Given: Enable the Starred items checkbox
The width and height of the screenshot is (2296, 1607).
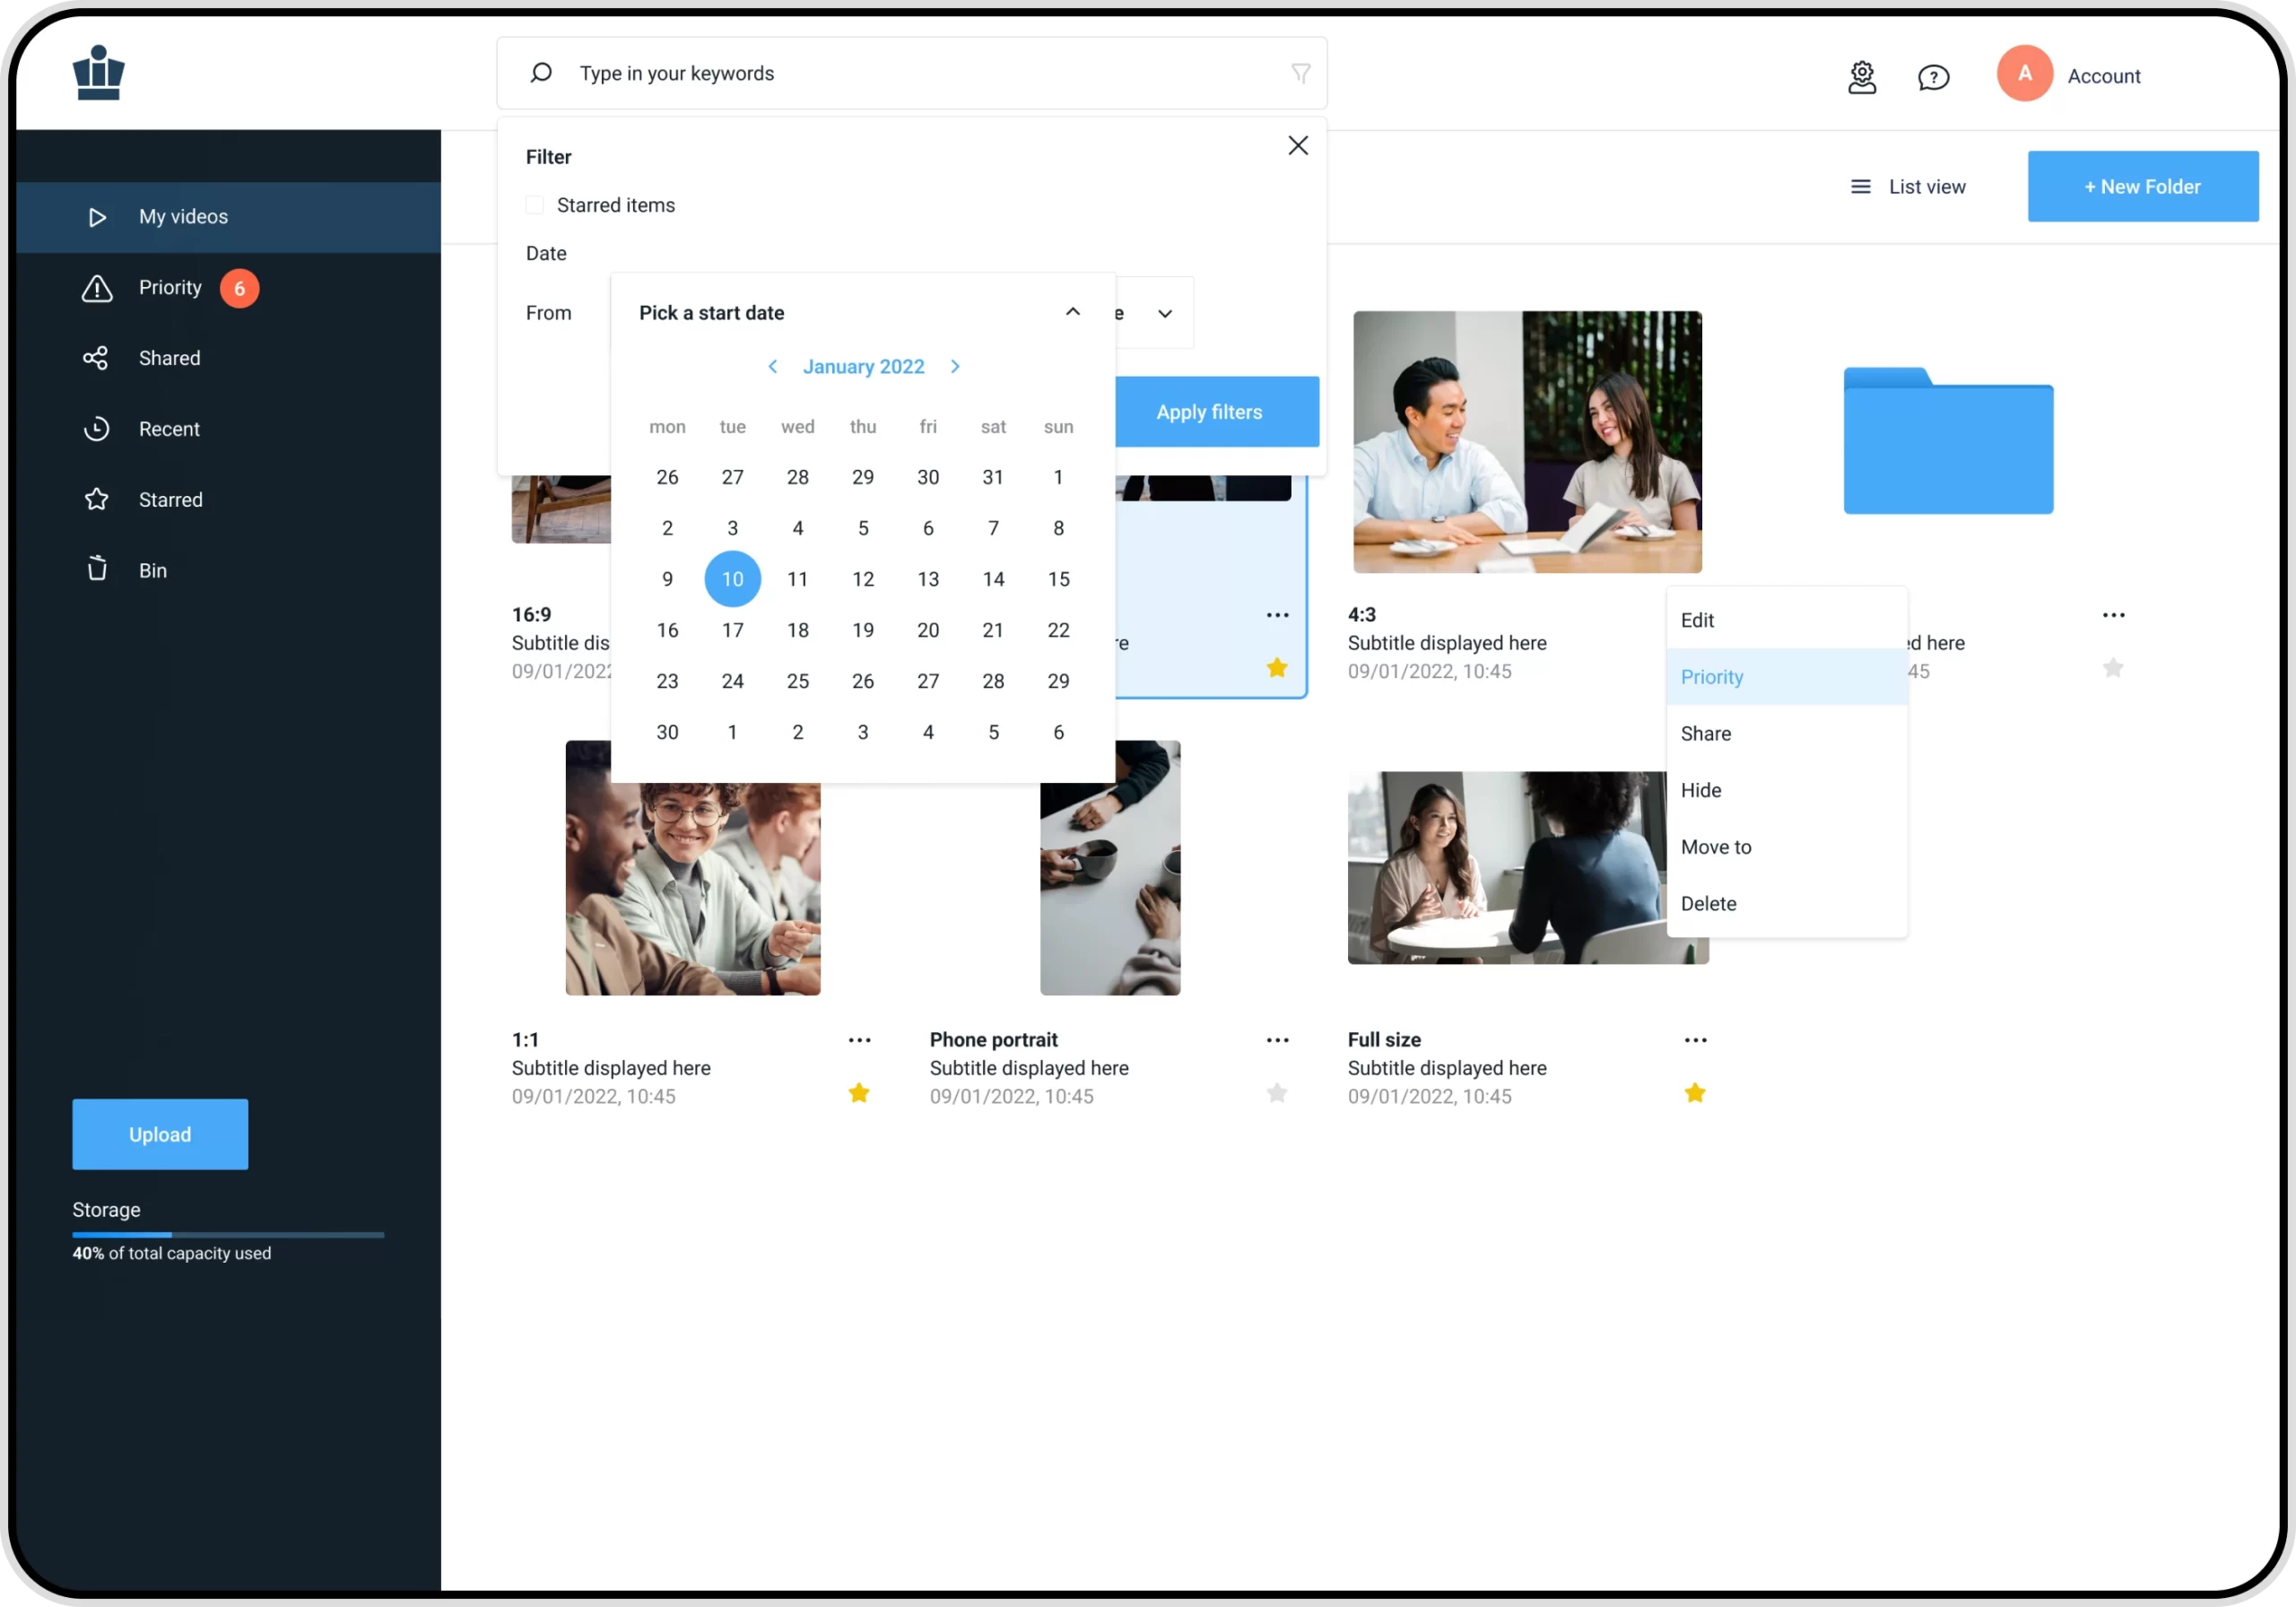Looking at the screenshot, I should [x=535, y=205].
